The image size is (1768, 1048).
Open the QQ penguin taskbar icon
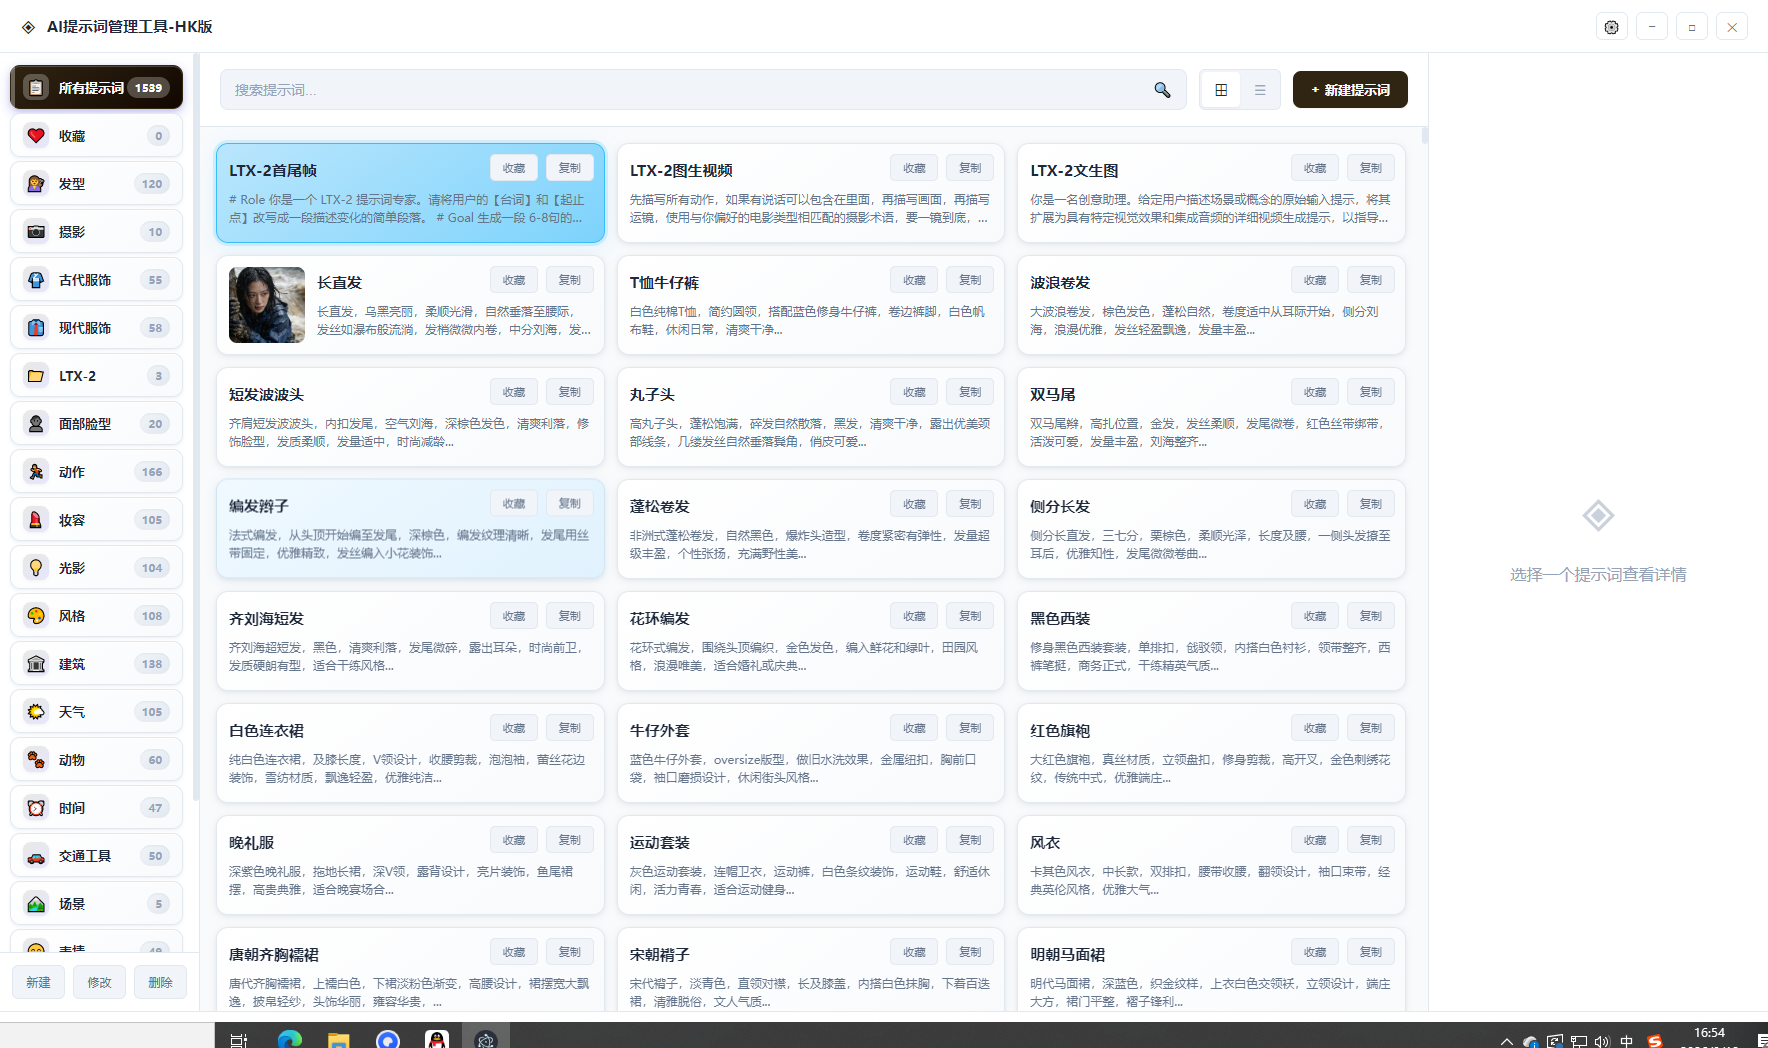[x=436, y=1039]
